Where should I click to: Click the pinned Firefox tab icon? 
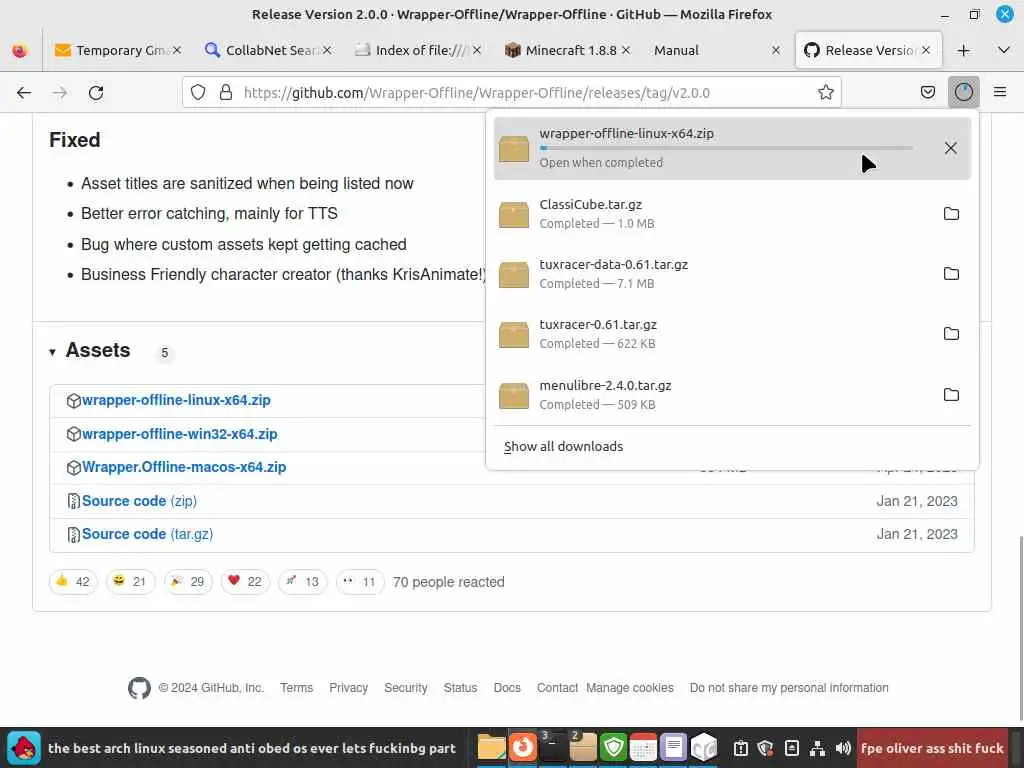(x=20, y=50)
